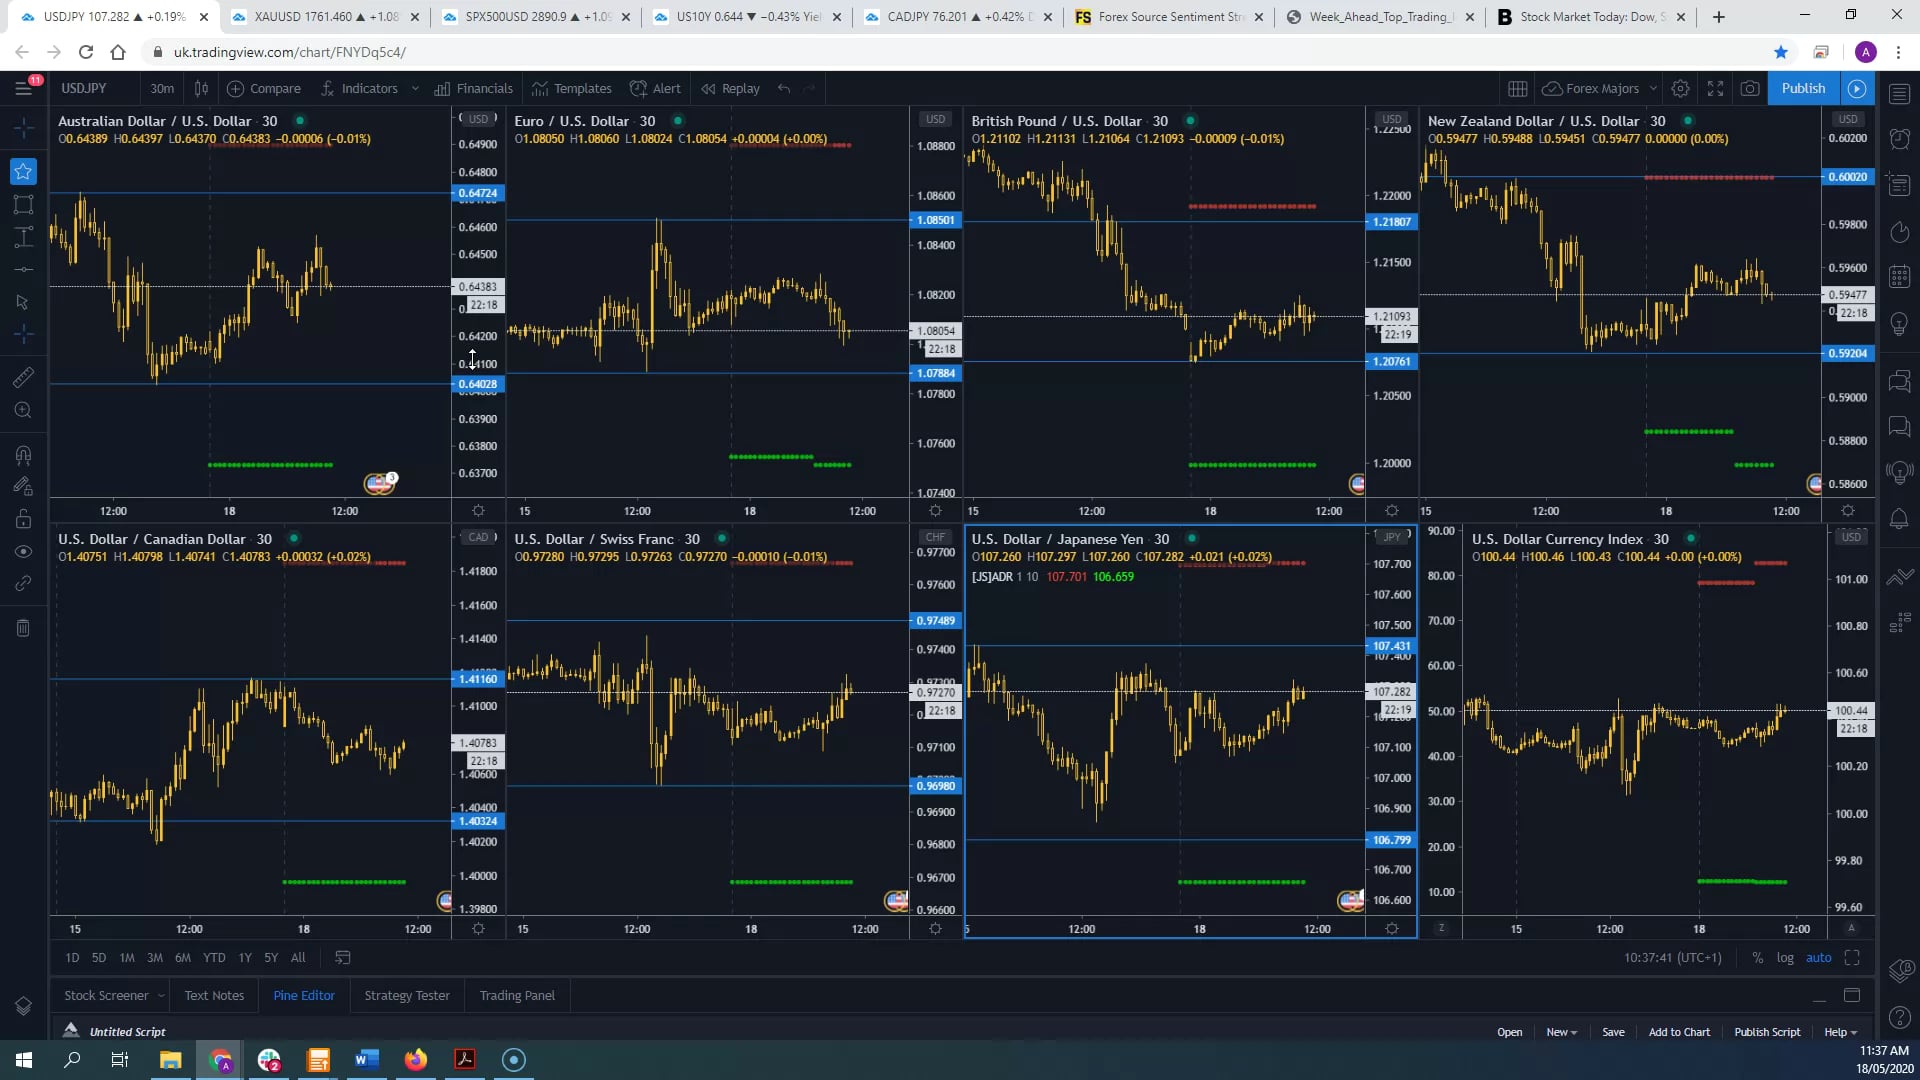
Task: Toggle log scale on the chart
Action: pos(1785,958)
